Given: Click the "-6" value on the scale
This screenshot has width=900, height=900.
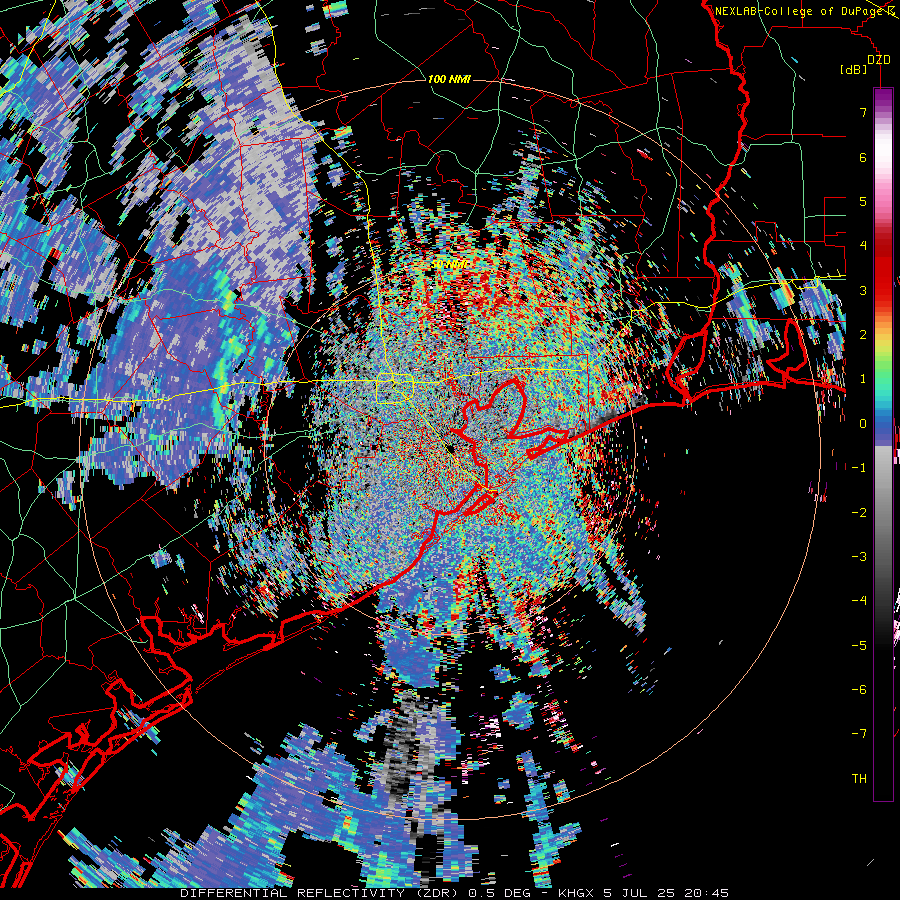Looking at the screenshot, I should tap(859, 690).
